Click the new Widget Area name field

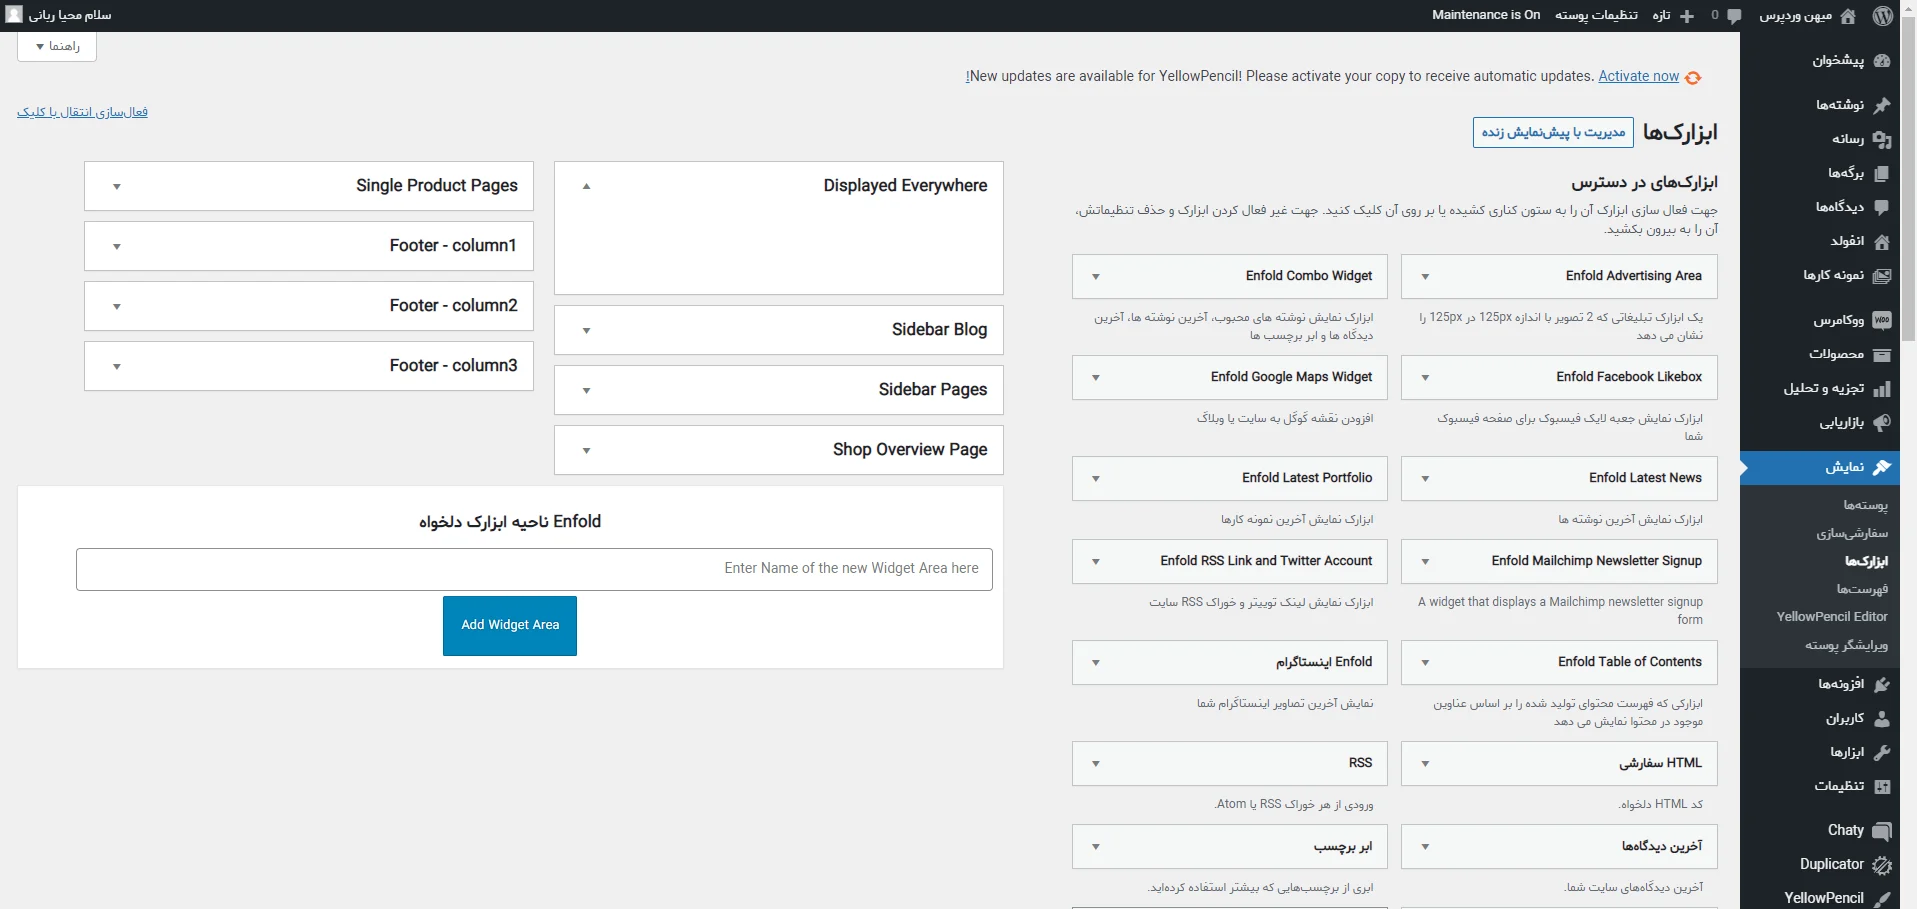tap(534, 569)
